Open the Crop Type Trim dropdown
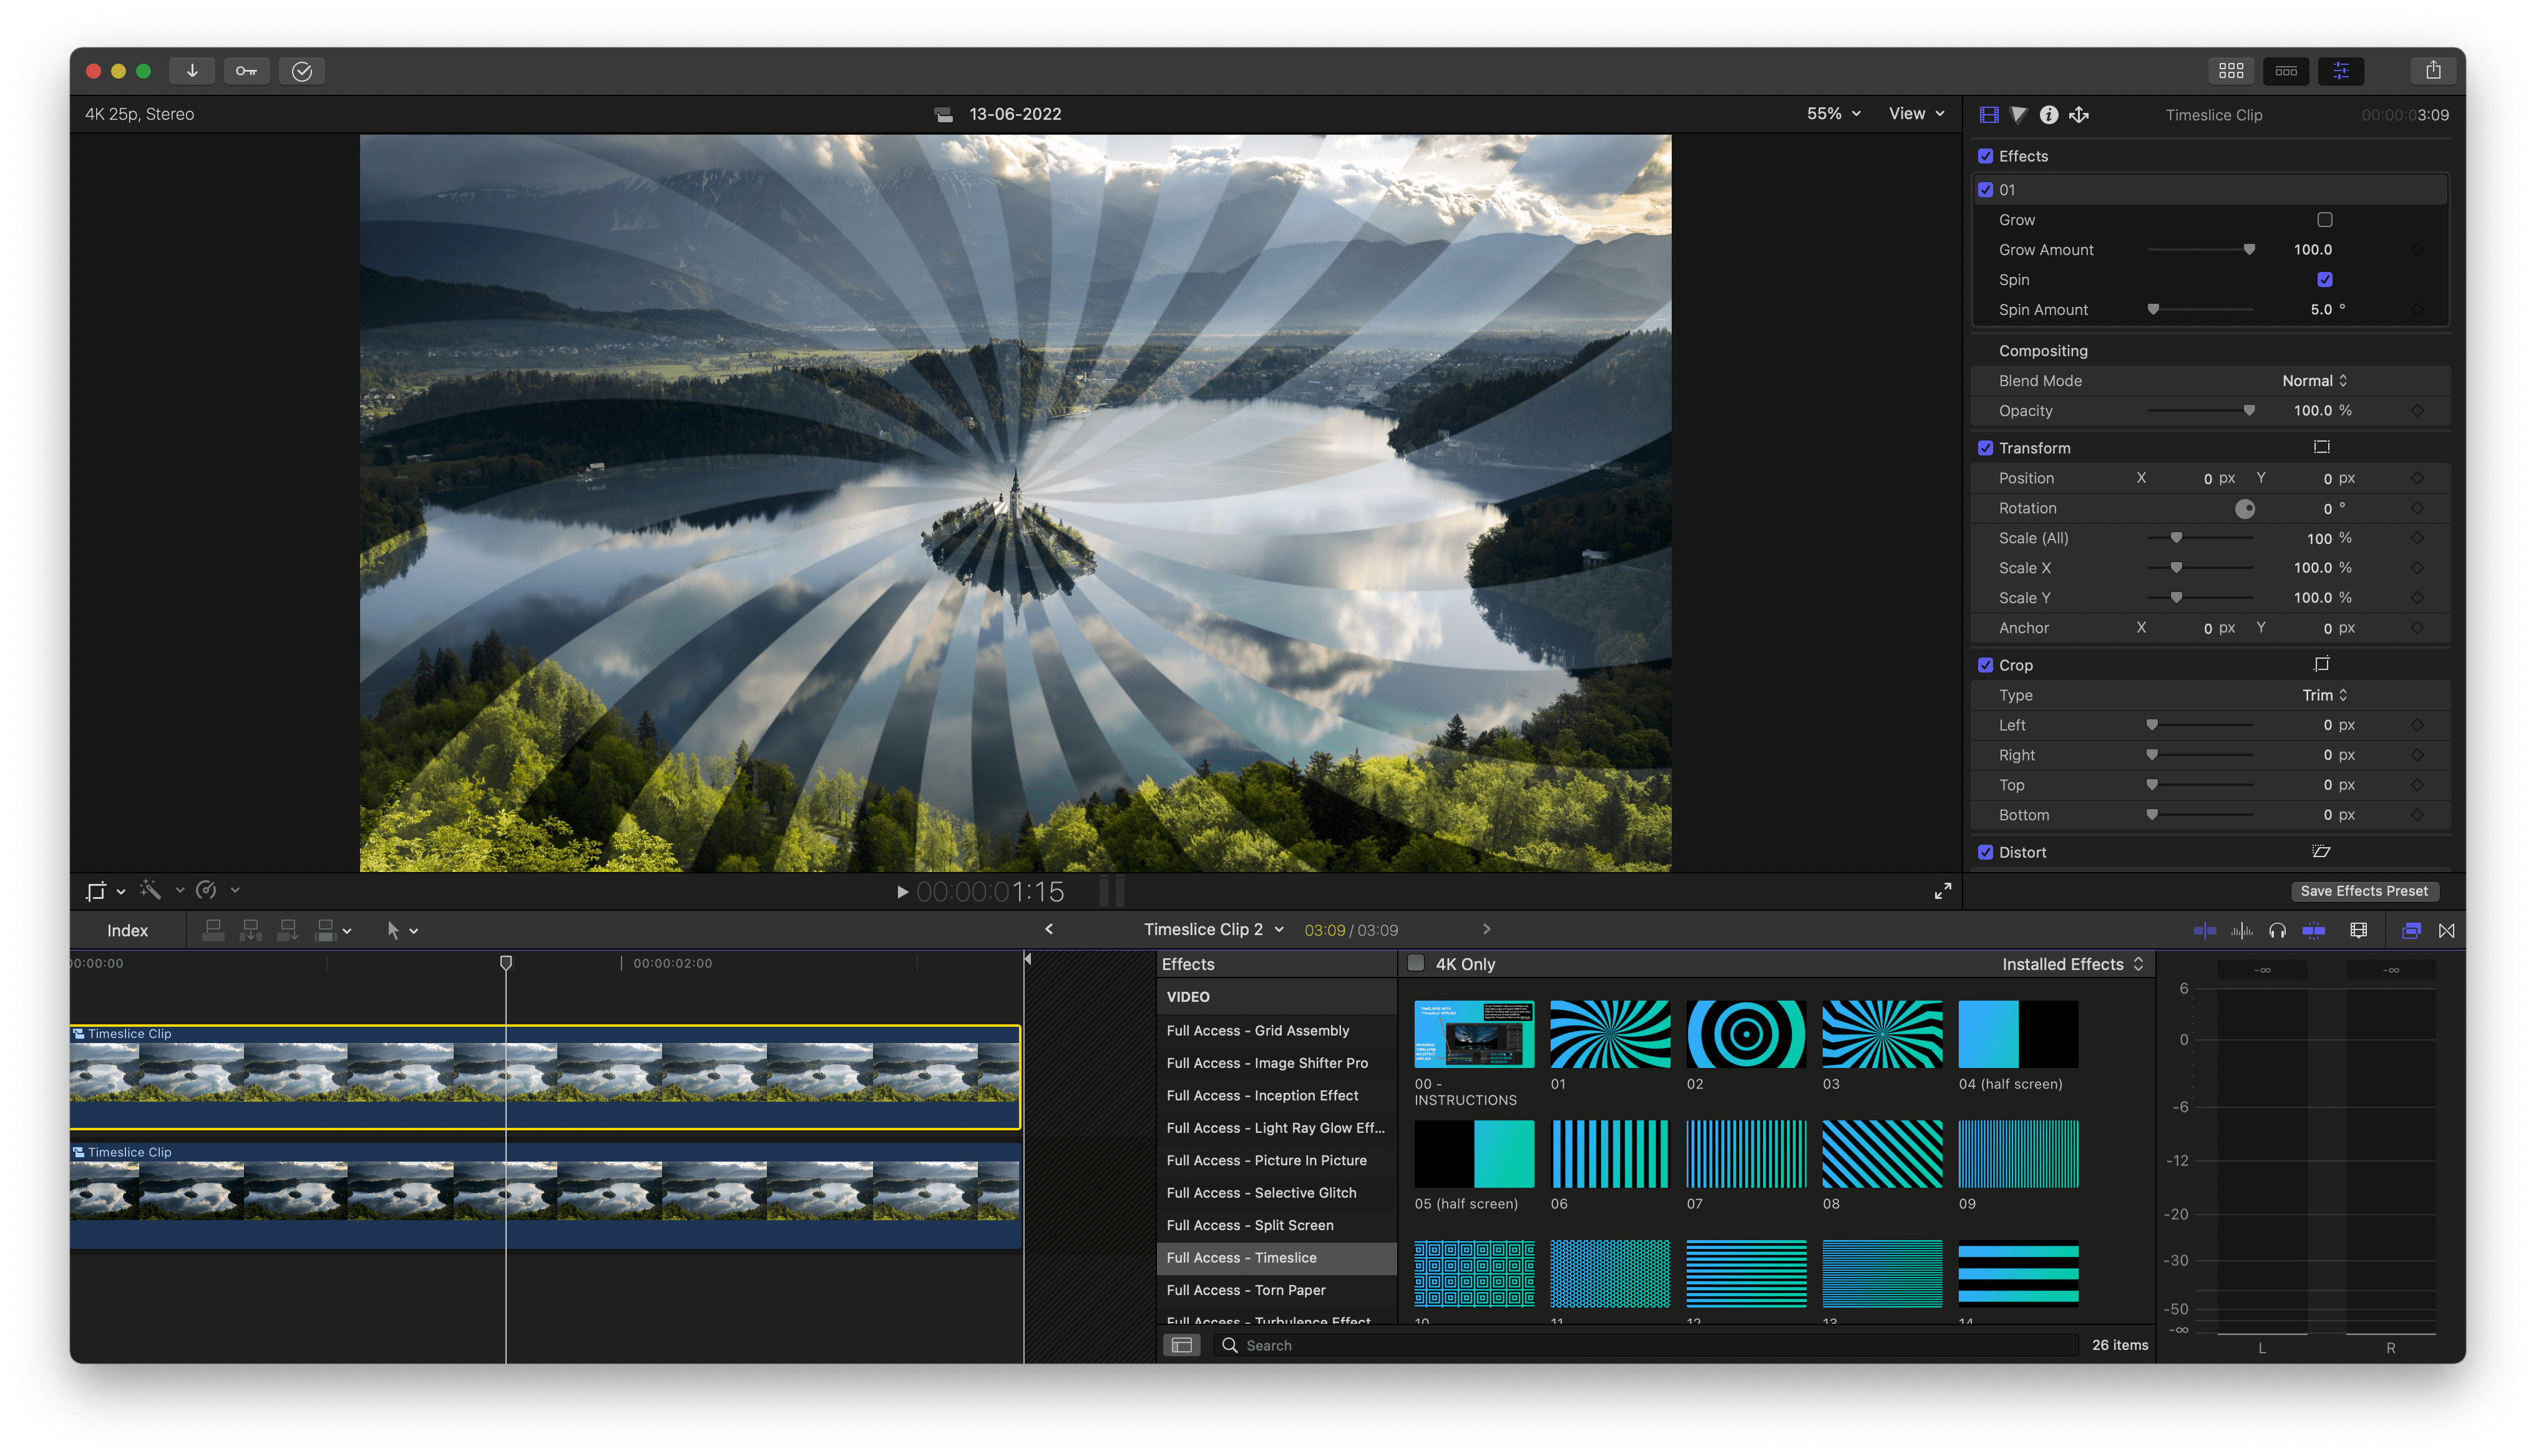The image size is (2536, 1456). 2324,695
